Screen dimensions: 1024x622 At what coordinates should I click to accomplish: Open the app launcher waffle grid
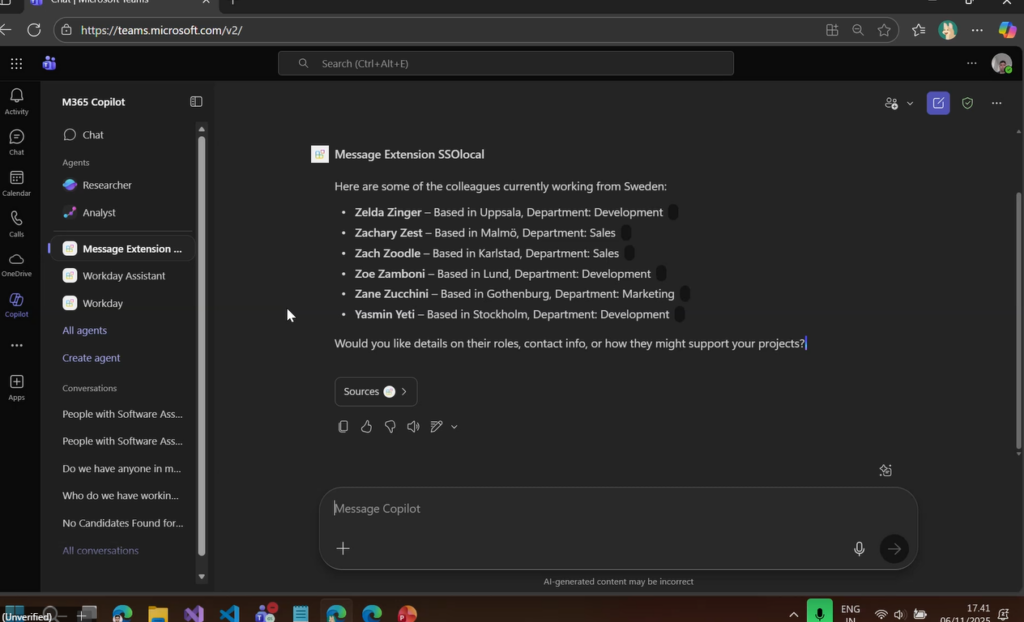click(16, 63)
